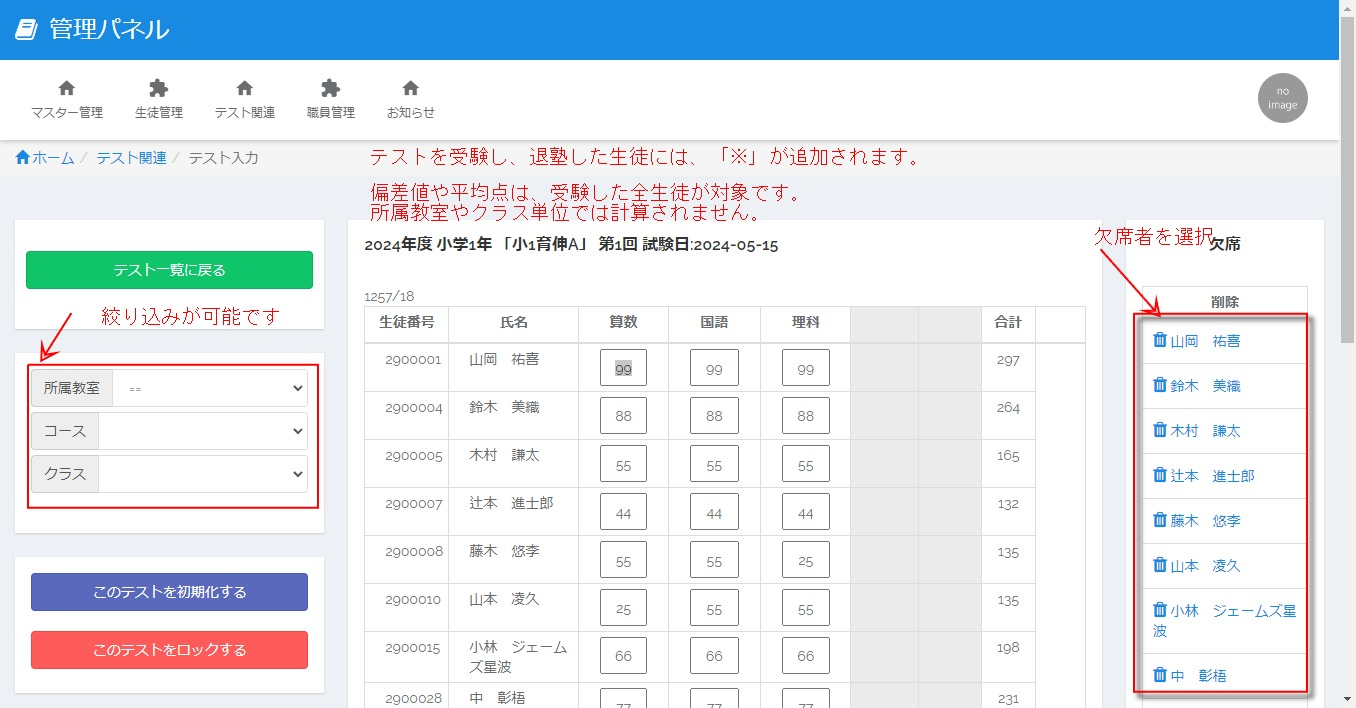Click the home icon in the breadcrumb
This screenshot has width=1356, height=708.
coord(23,158)
